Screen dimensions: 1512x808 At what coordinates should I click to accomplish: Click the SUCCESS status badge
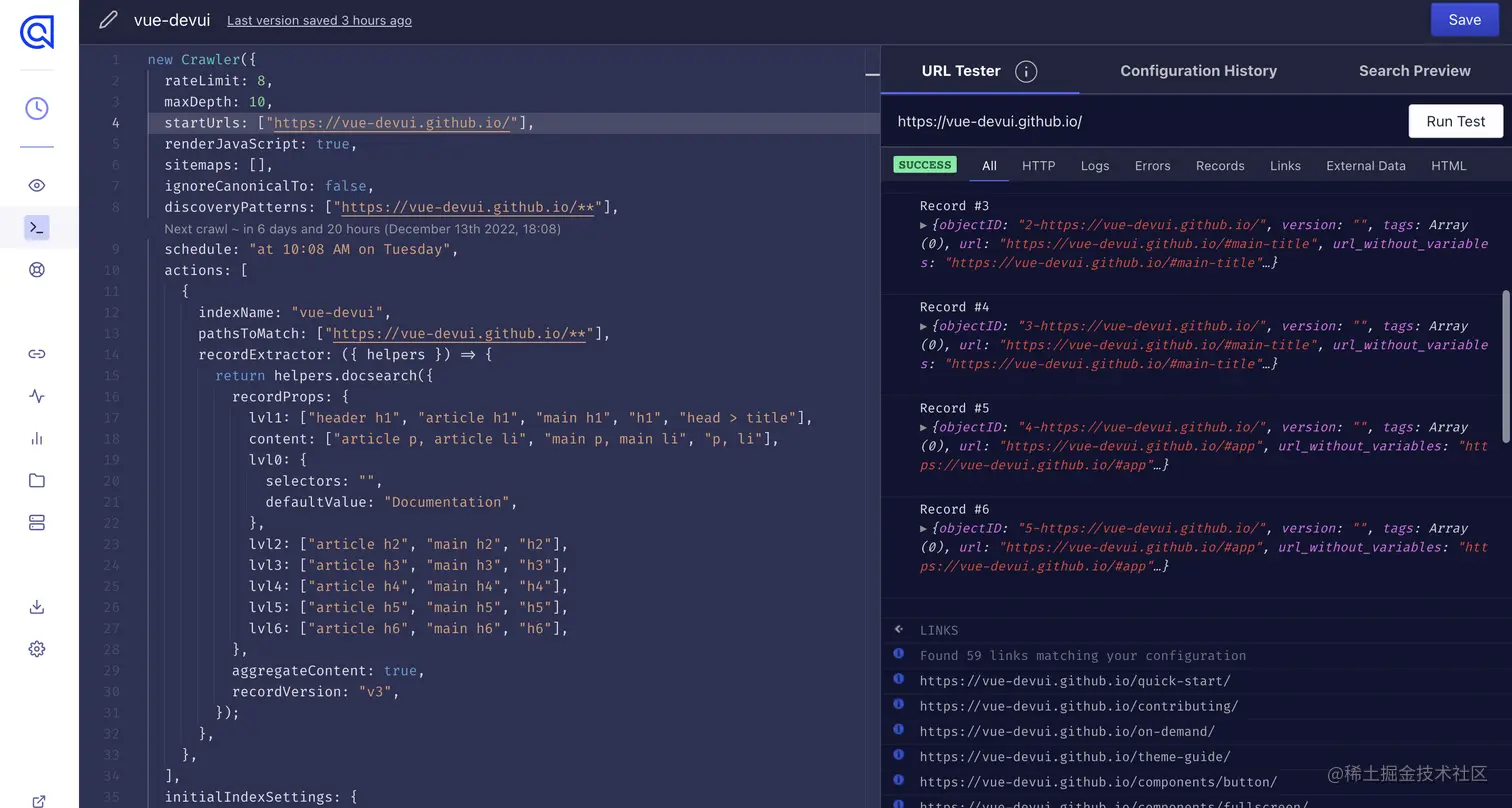coord(924,165)
